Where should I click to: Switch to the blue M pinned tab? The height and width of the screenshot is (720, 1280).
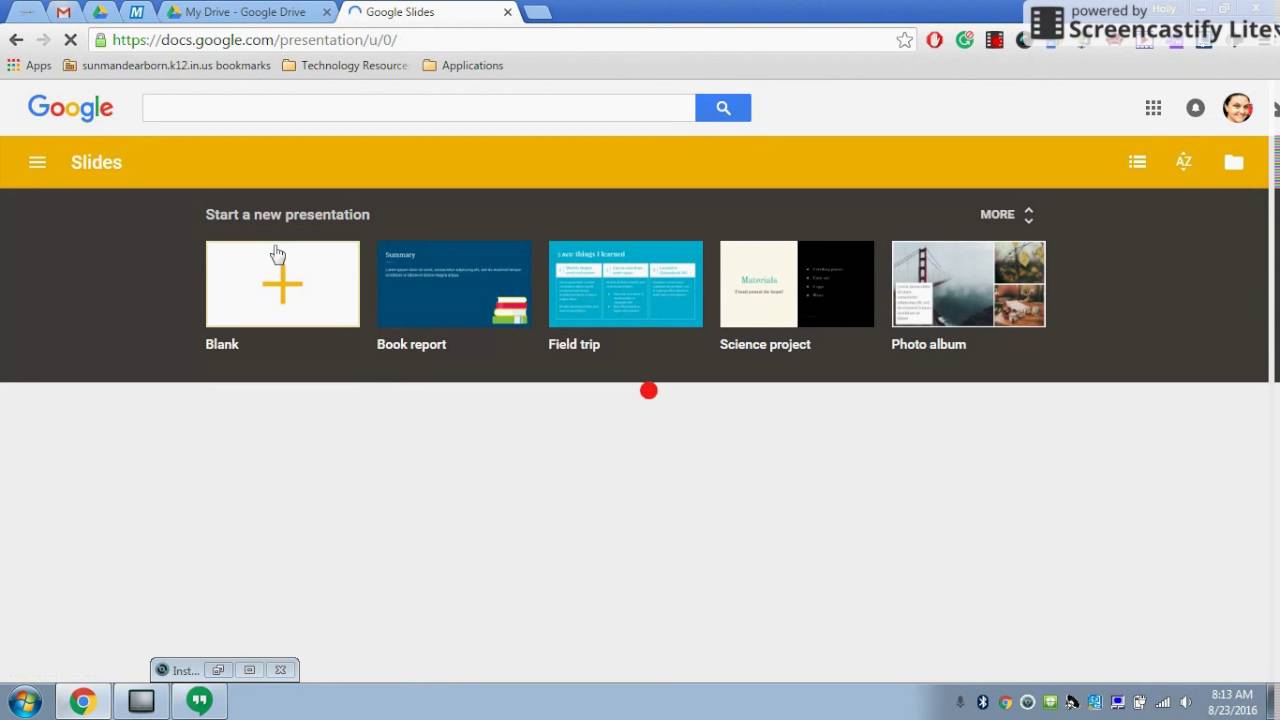[136, 12]
